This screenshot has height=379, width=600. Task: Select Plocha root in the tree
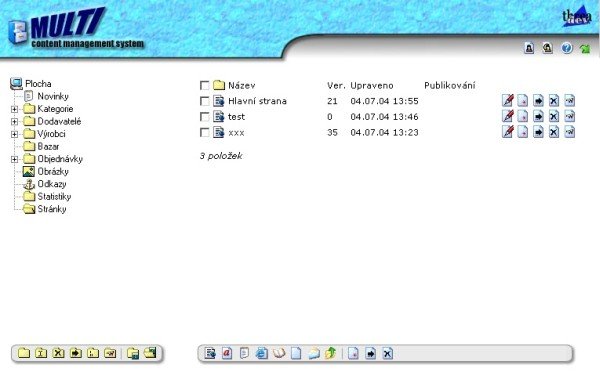coord(38,83)
